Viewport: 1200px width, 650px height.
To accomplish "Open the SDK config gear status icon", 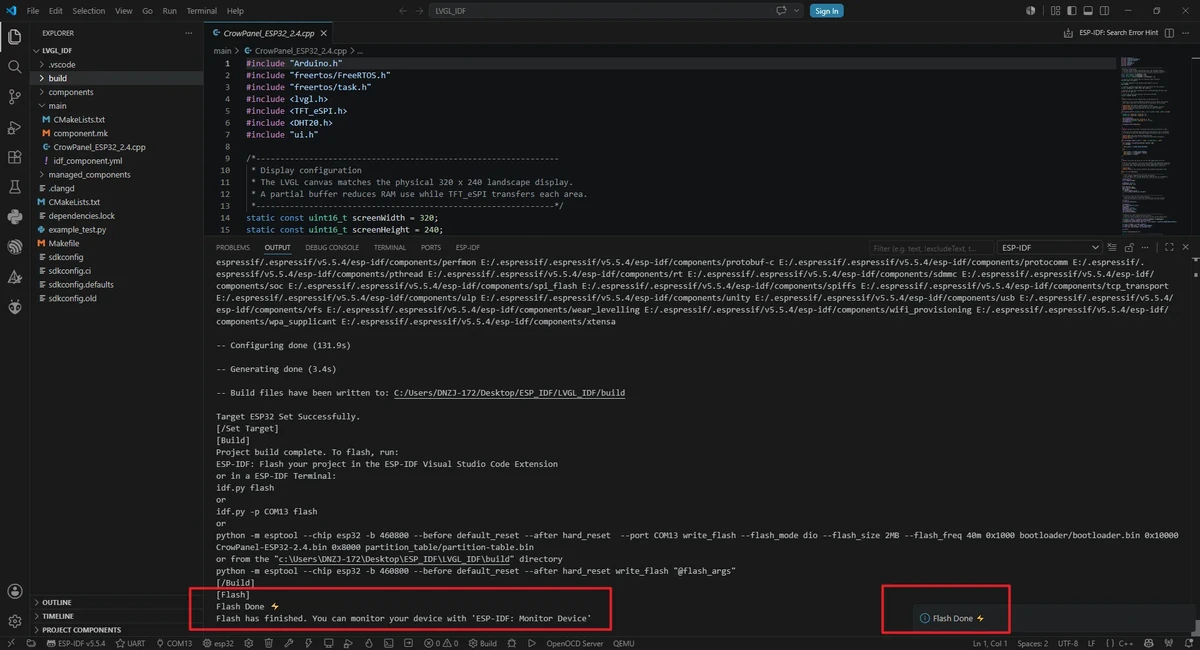I will [249, 643].
